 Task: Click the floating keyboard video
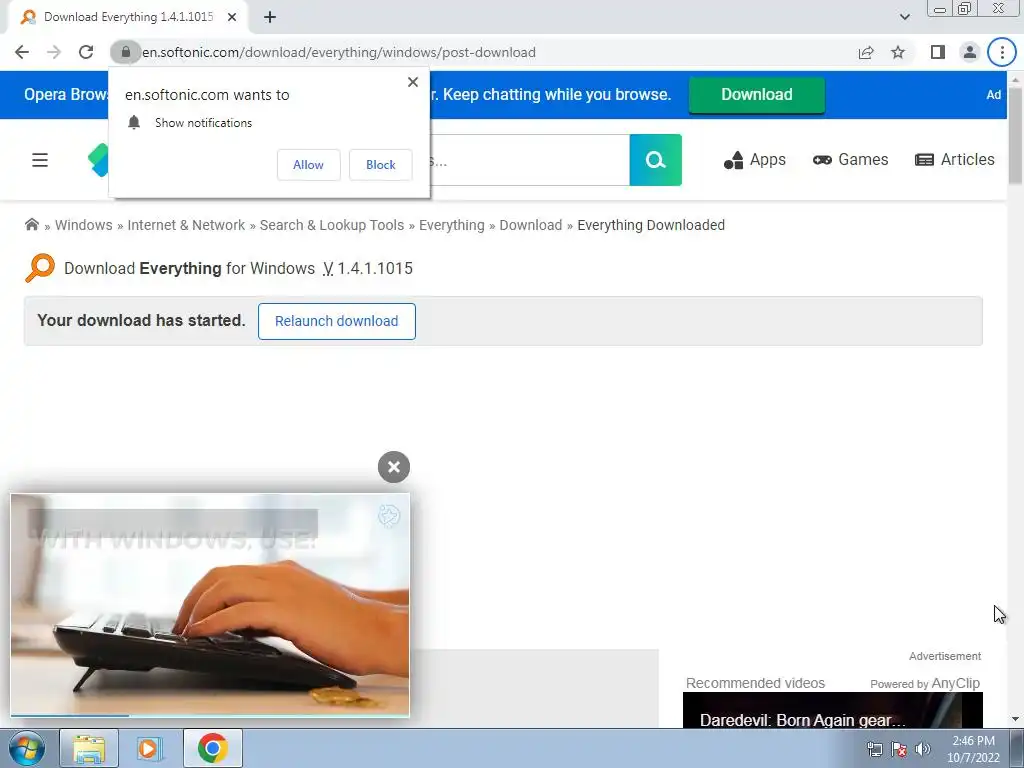(x=210, y=605)
